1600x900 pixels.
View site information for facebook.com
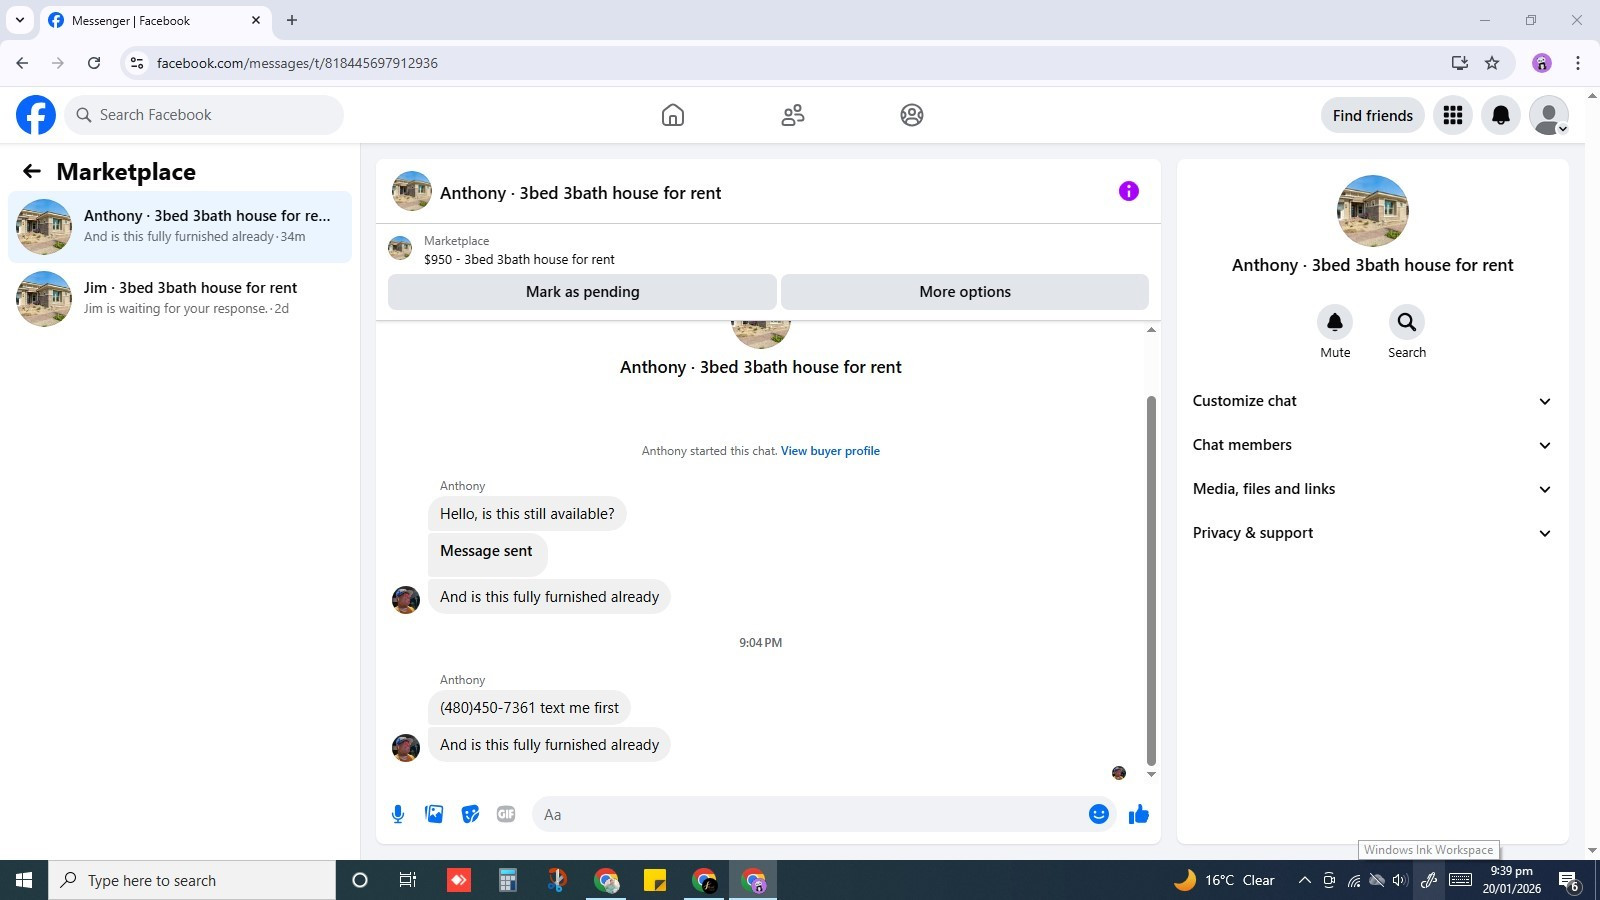point(137,63)
